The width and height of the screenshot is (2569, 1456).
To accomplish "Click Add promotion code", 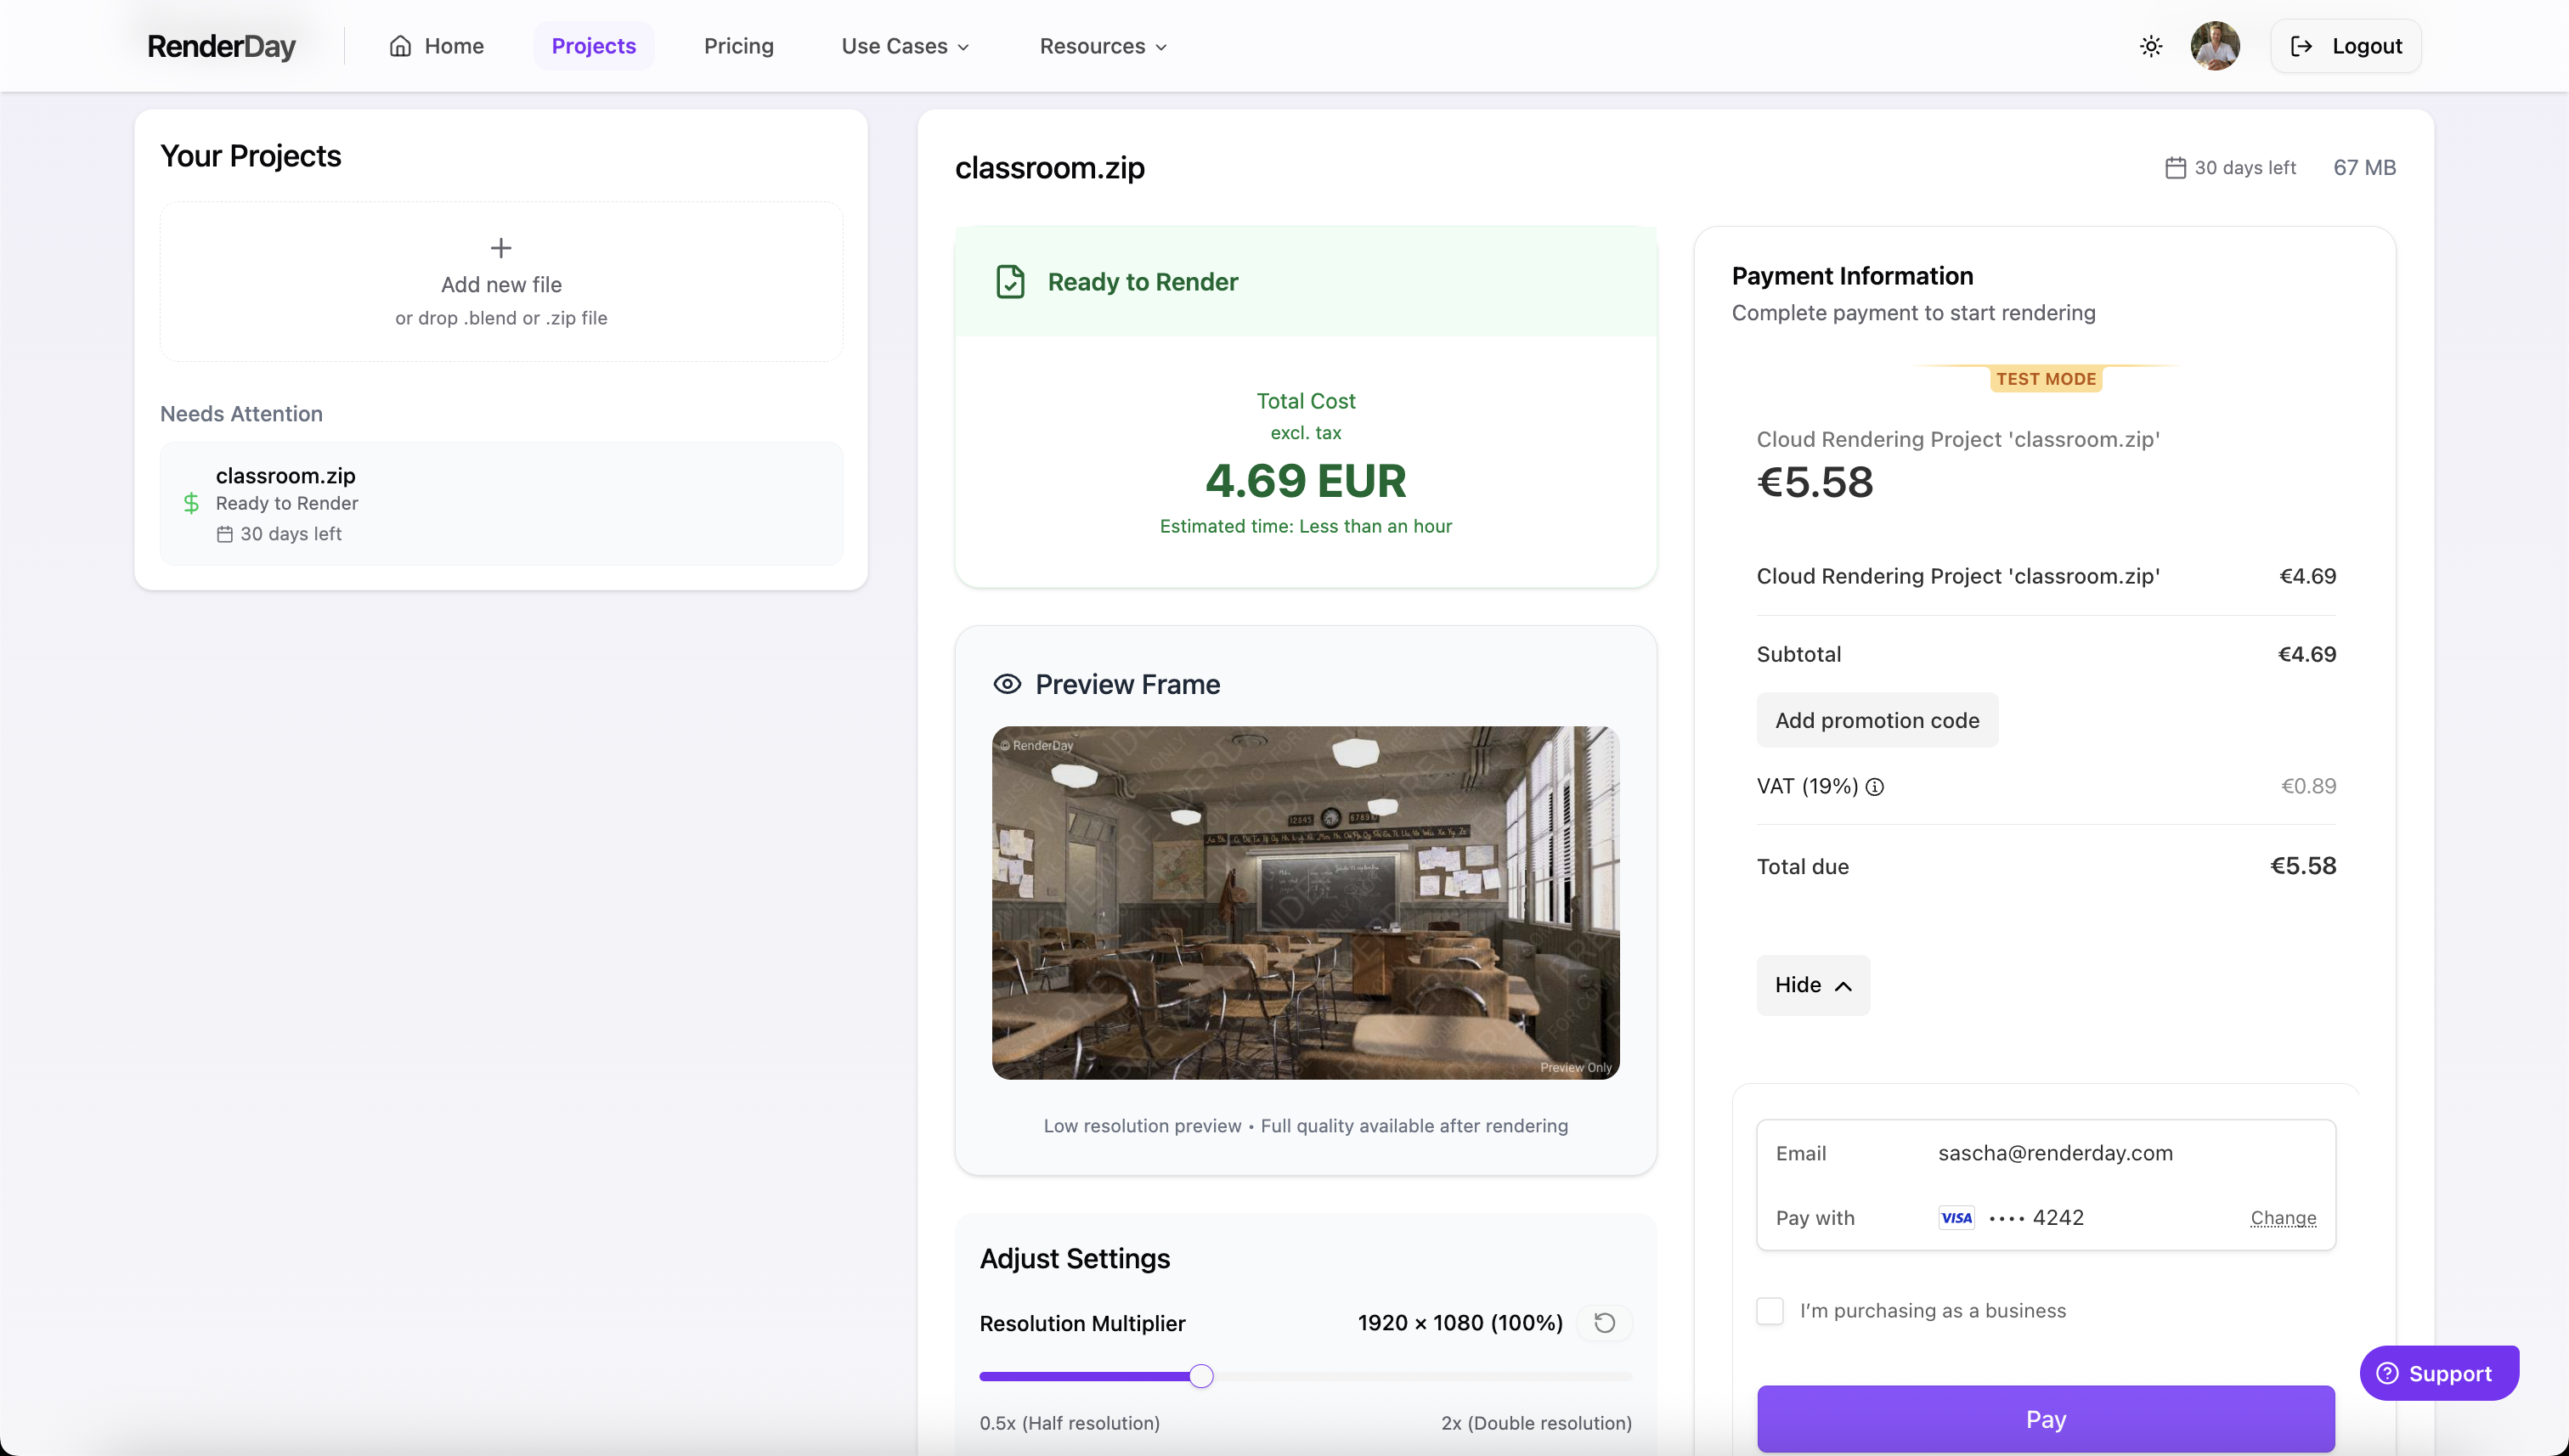I will [x=1877, y=720].
